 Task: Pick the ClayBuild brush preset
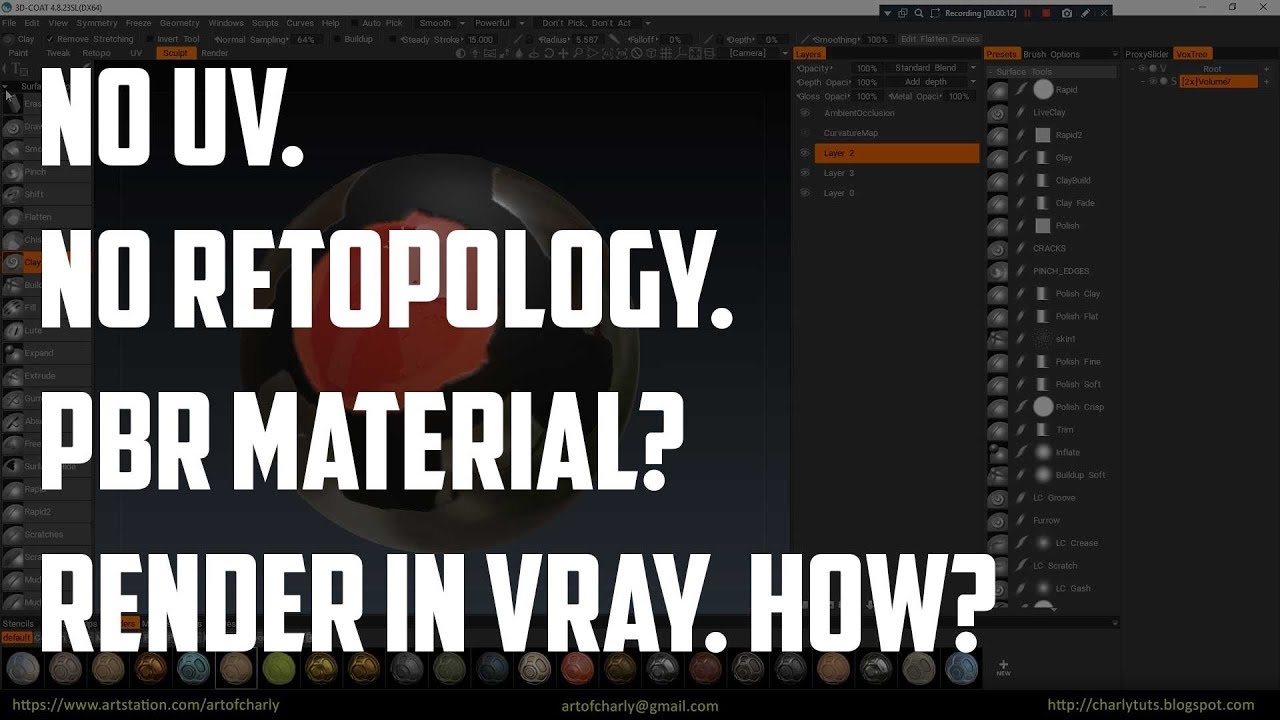coord(1073,181)
